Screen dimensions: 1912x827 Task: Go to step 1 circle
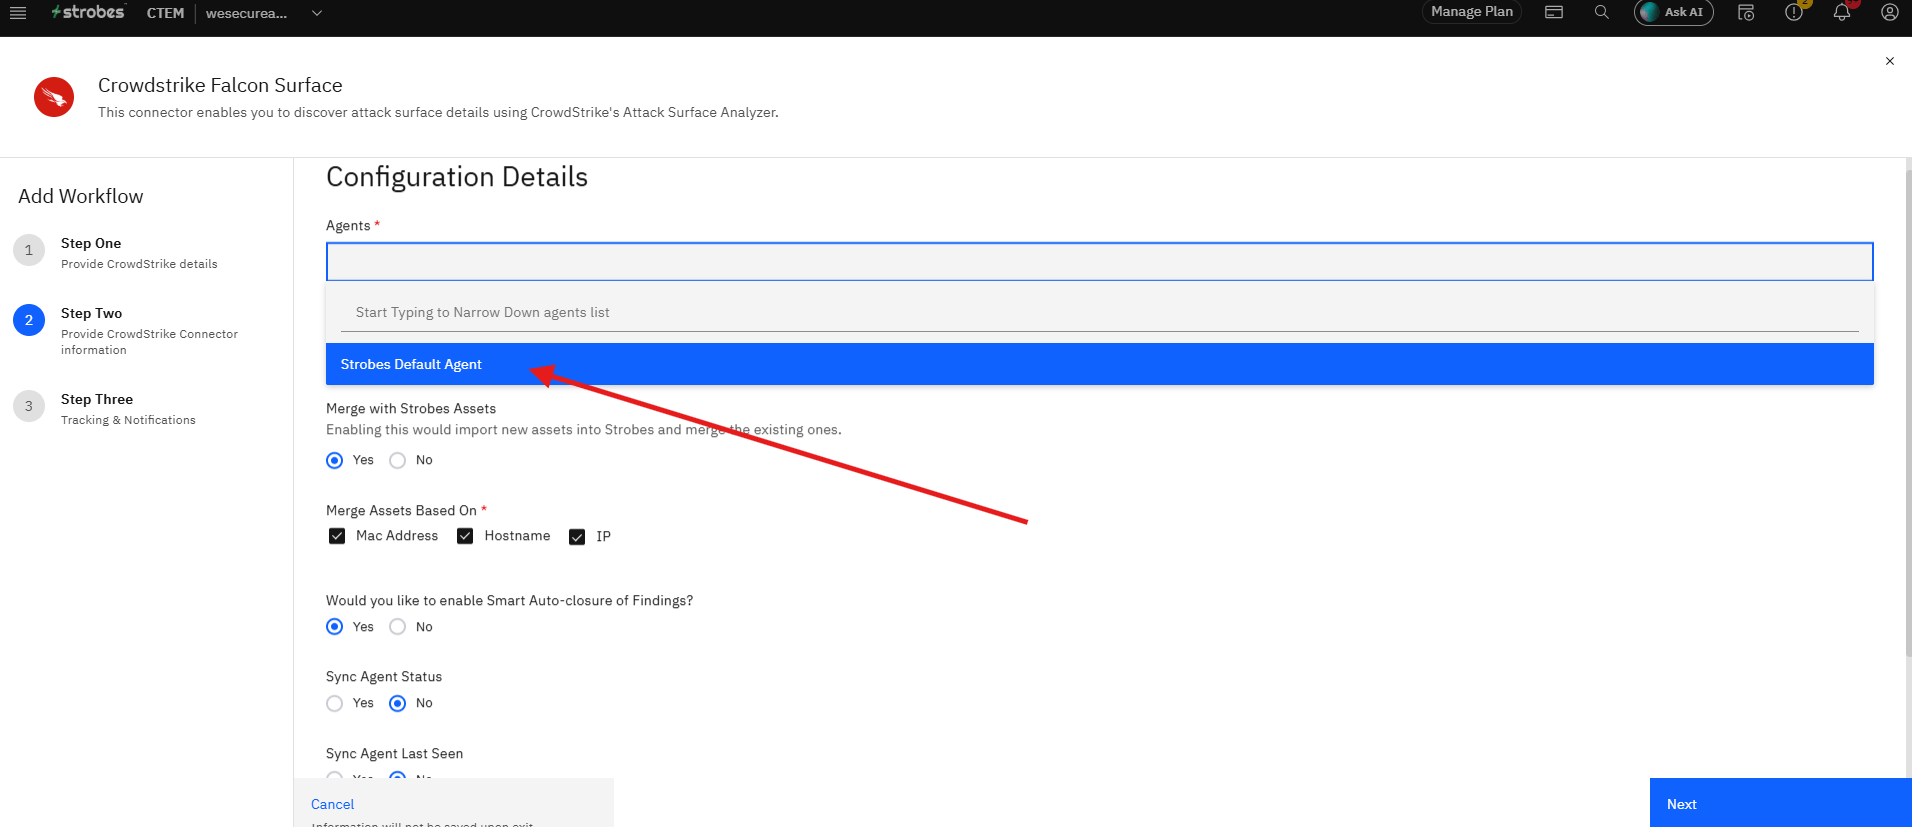tap(29, 250)
